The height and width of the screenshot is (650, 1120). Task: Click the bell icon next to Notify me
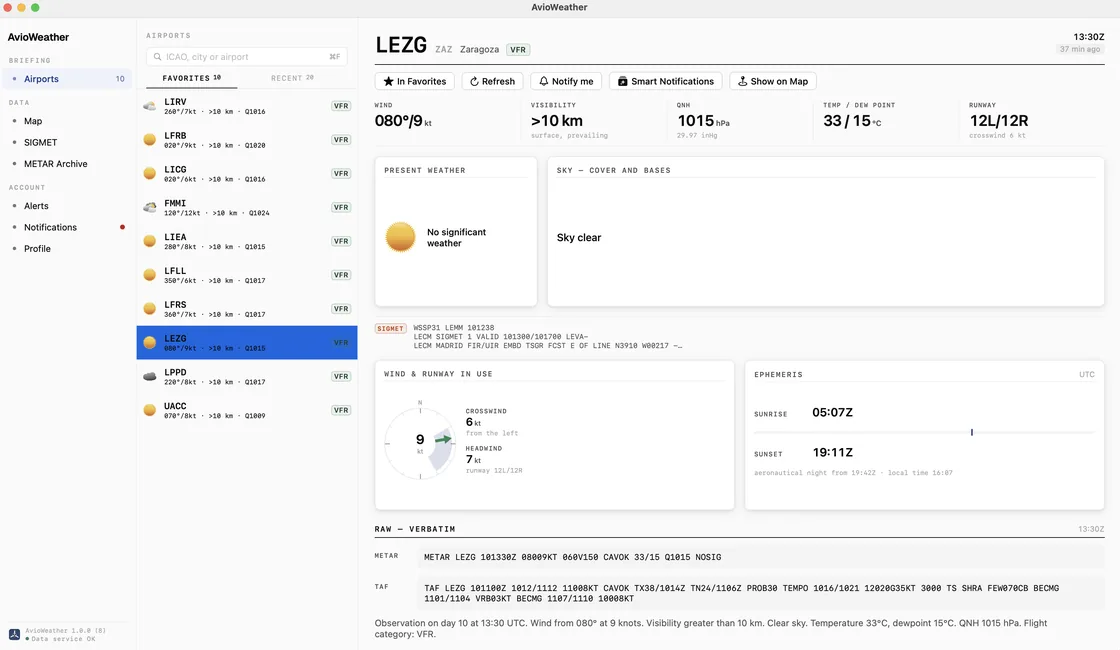544,81
